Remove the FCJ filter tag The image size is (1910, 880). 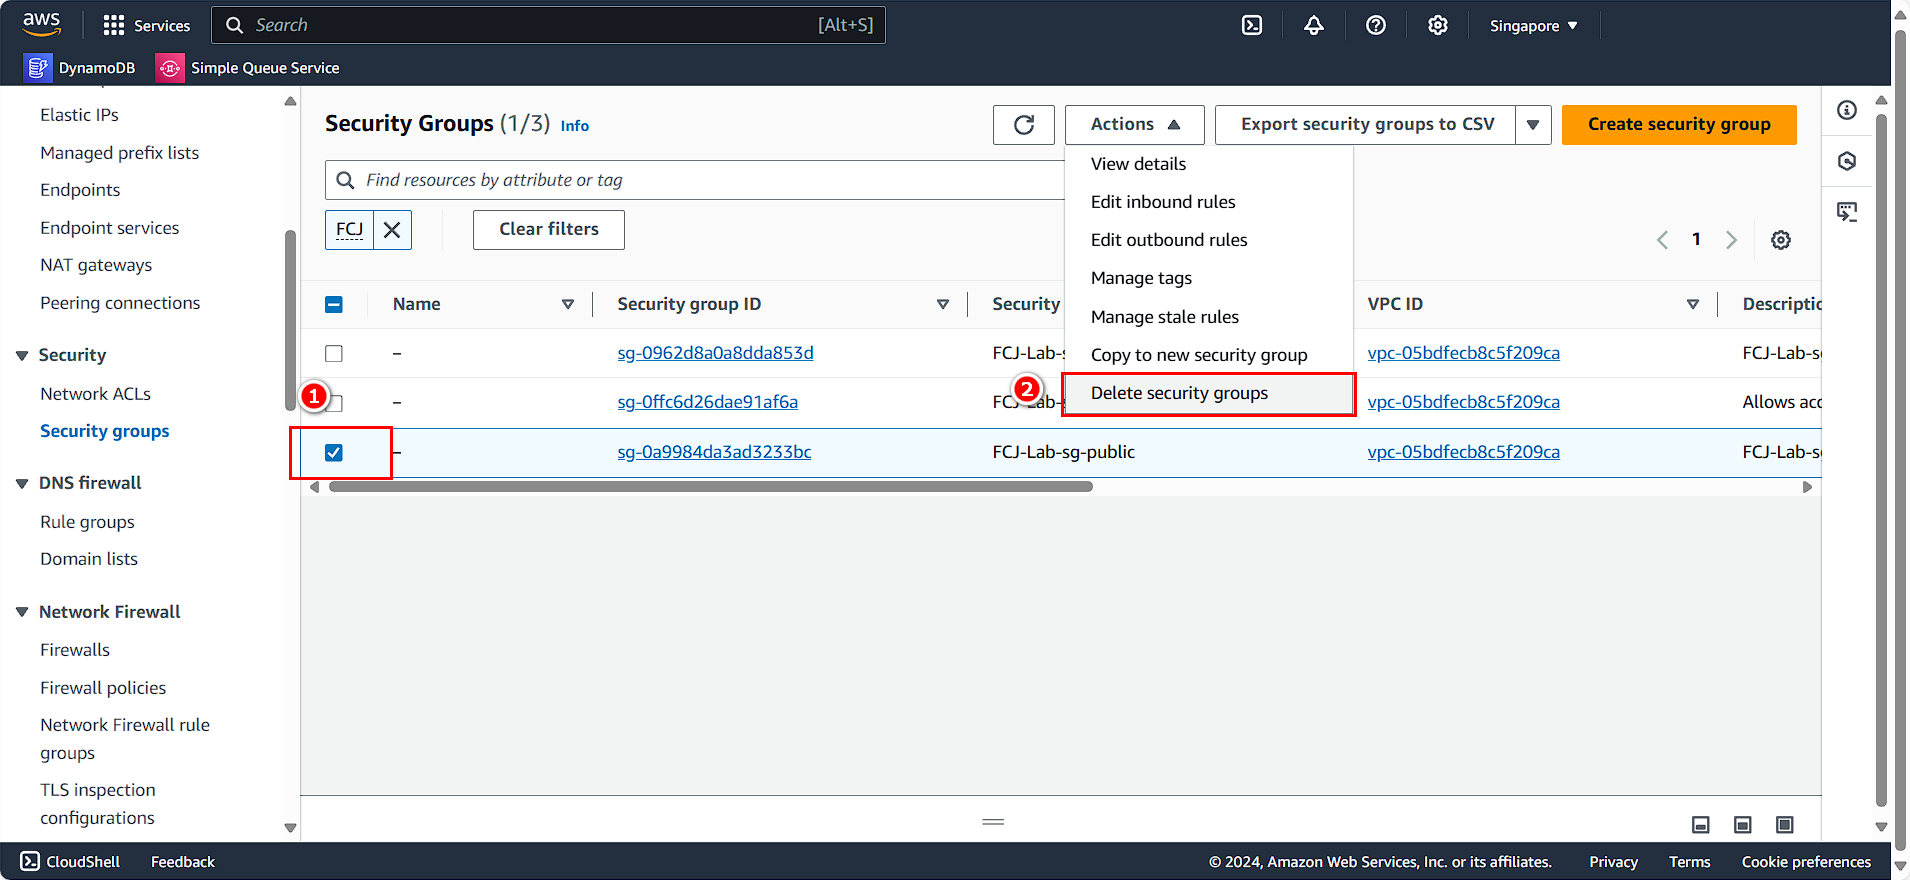(392, 230)
